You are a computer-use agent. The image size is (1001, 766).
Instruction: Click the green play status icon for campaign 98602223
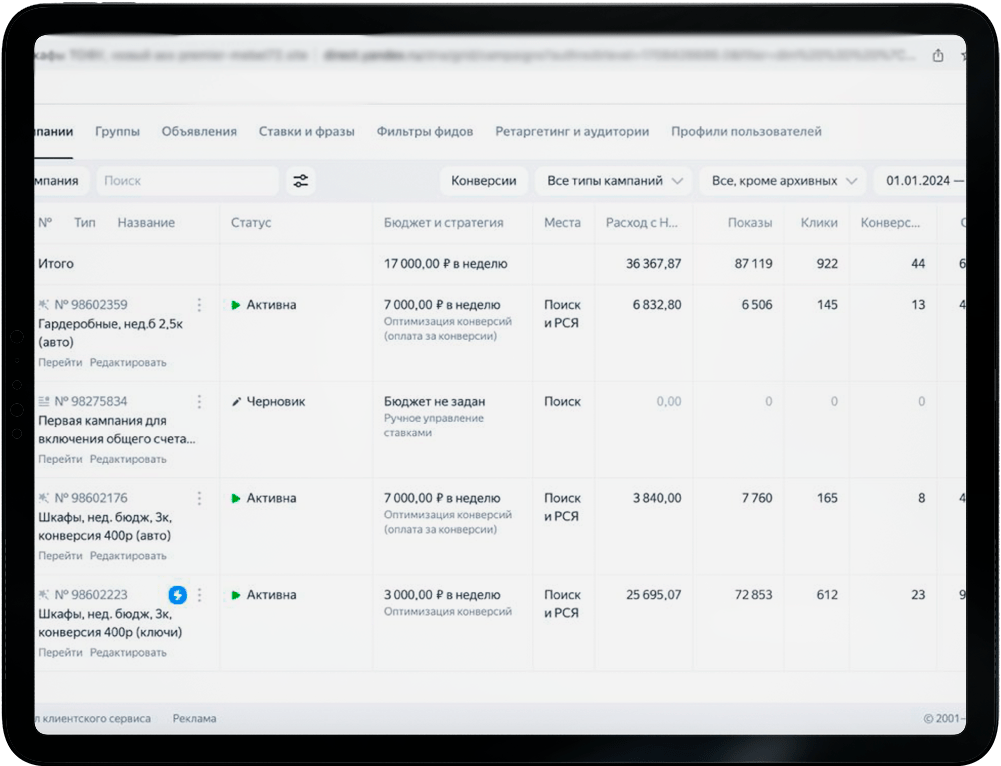coord(236,595)
